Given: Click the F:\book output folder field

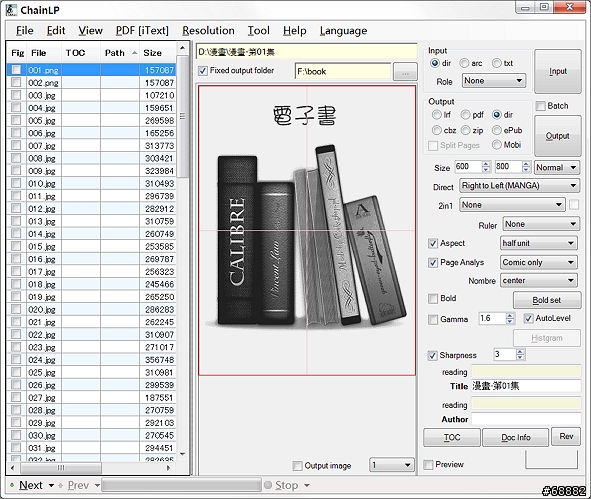Looking at the screenshot, I should [343, 71].
